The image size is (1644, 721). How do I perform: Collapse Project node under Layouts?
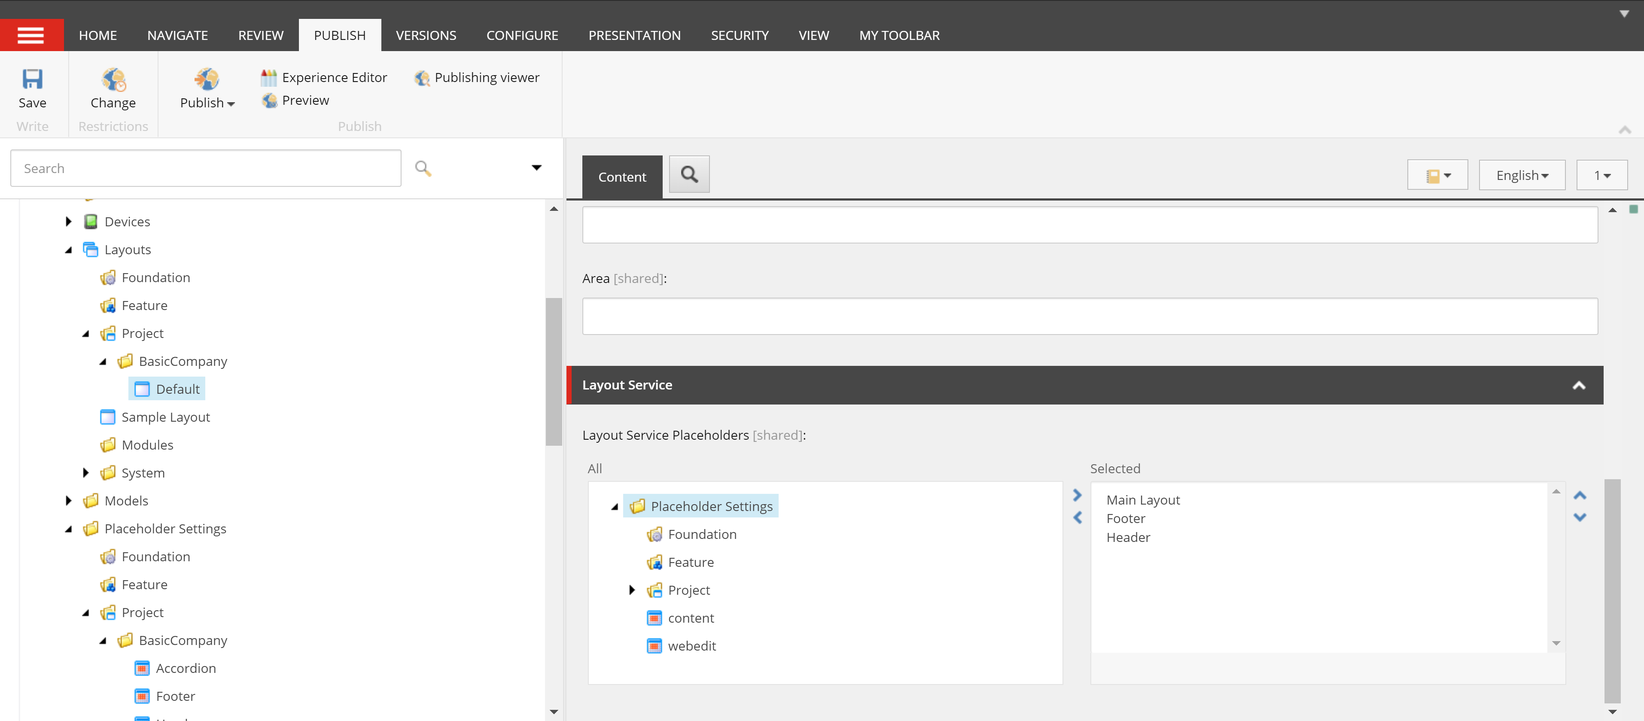point(85,334)
